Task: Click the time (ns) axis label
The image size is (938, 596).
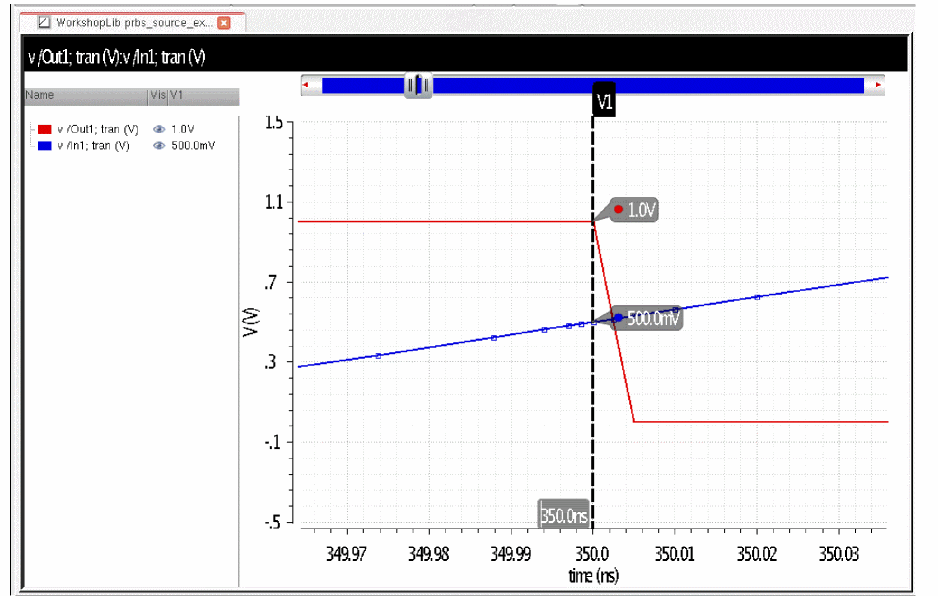Action: (593, 576)
